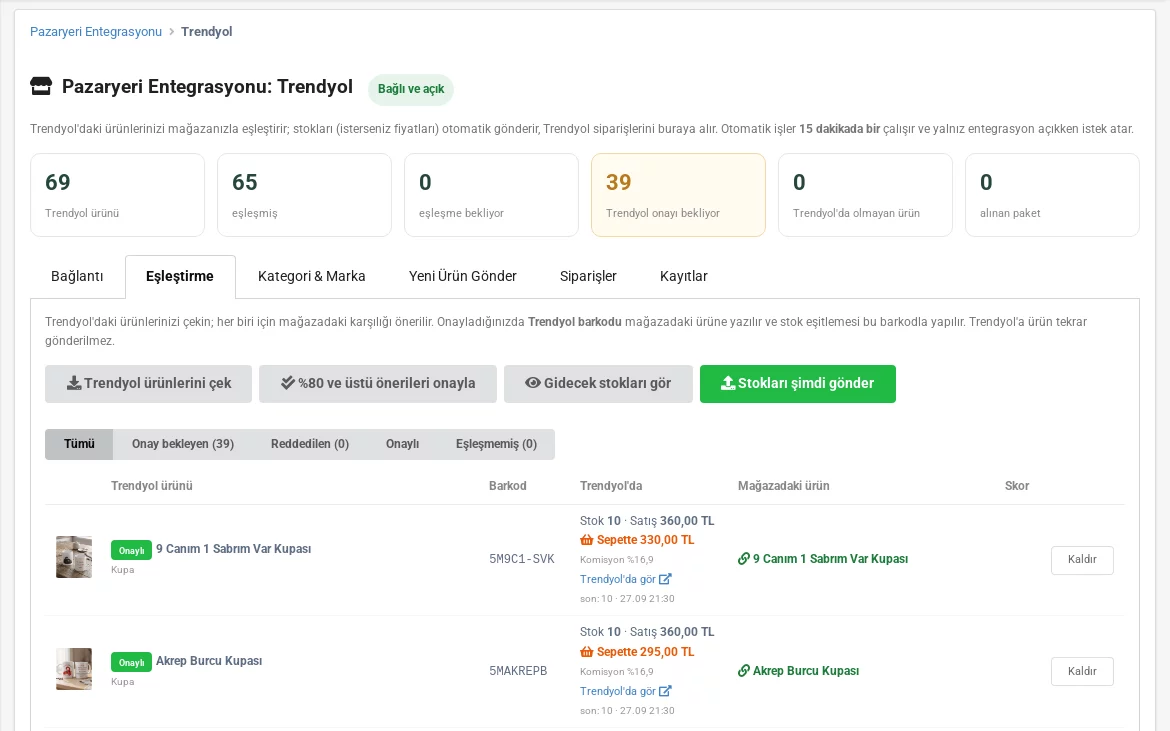
Task: Click Trendyol ürünü column header
Action: [x=151, y=486]
